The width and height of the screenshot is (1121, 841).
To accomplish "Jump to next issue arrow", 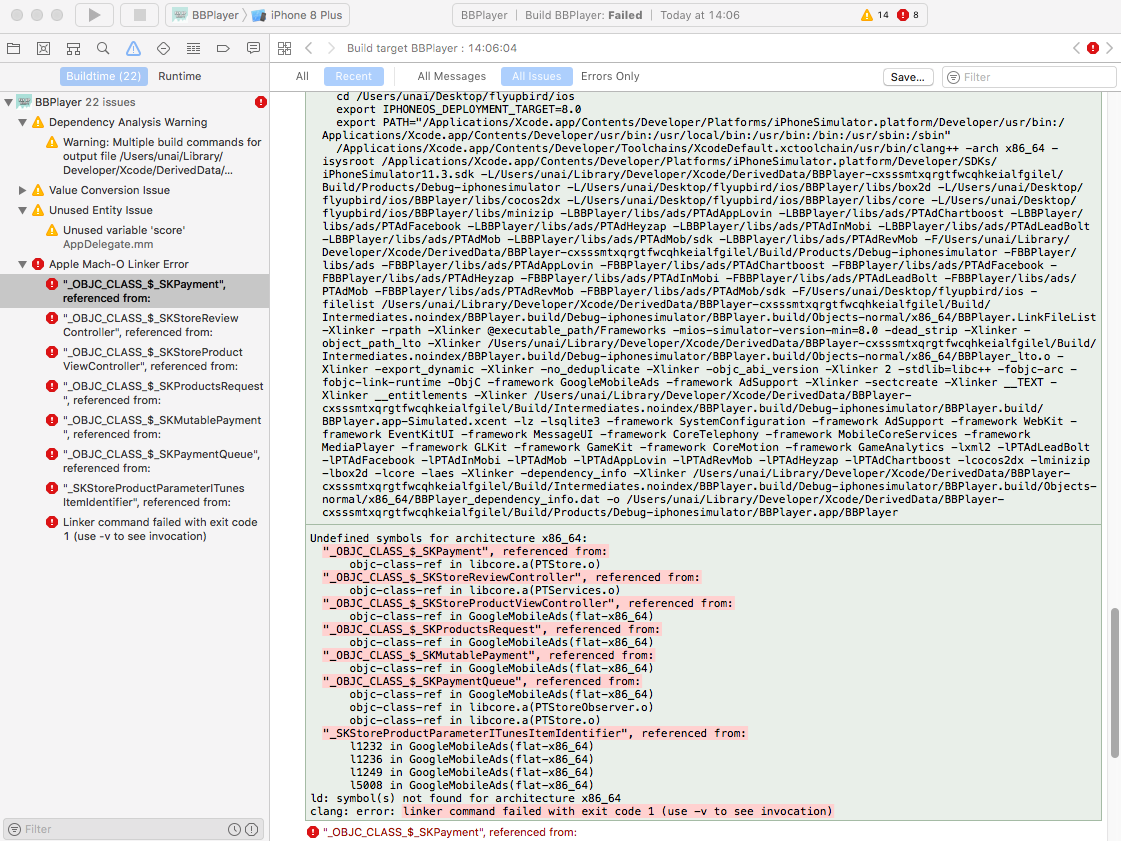I will coord(1110,48).
